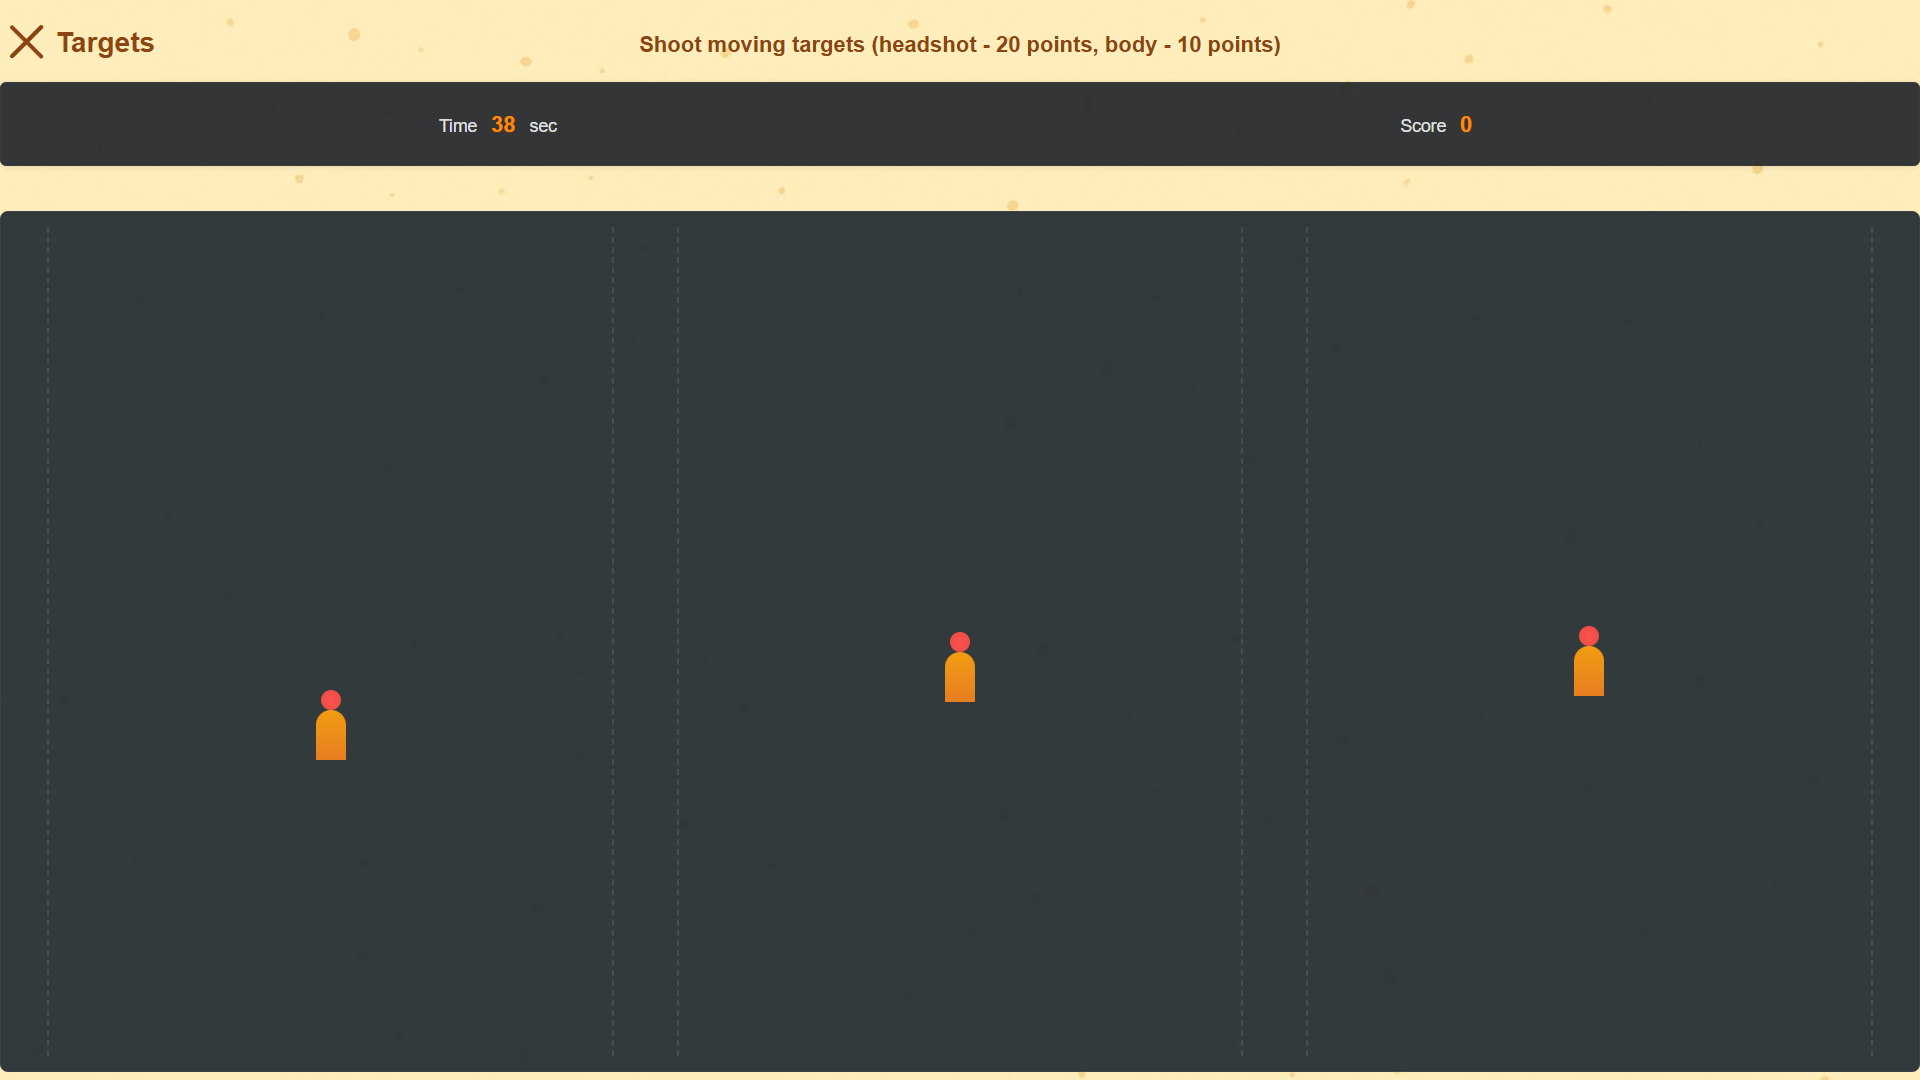Shoot the body of the leftmost target
This screenshot has width=1920, height=1080.
coord(331,735)
